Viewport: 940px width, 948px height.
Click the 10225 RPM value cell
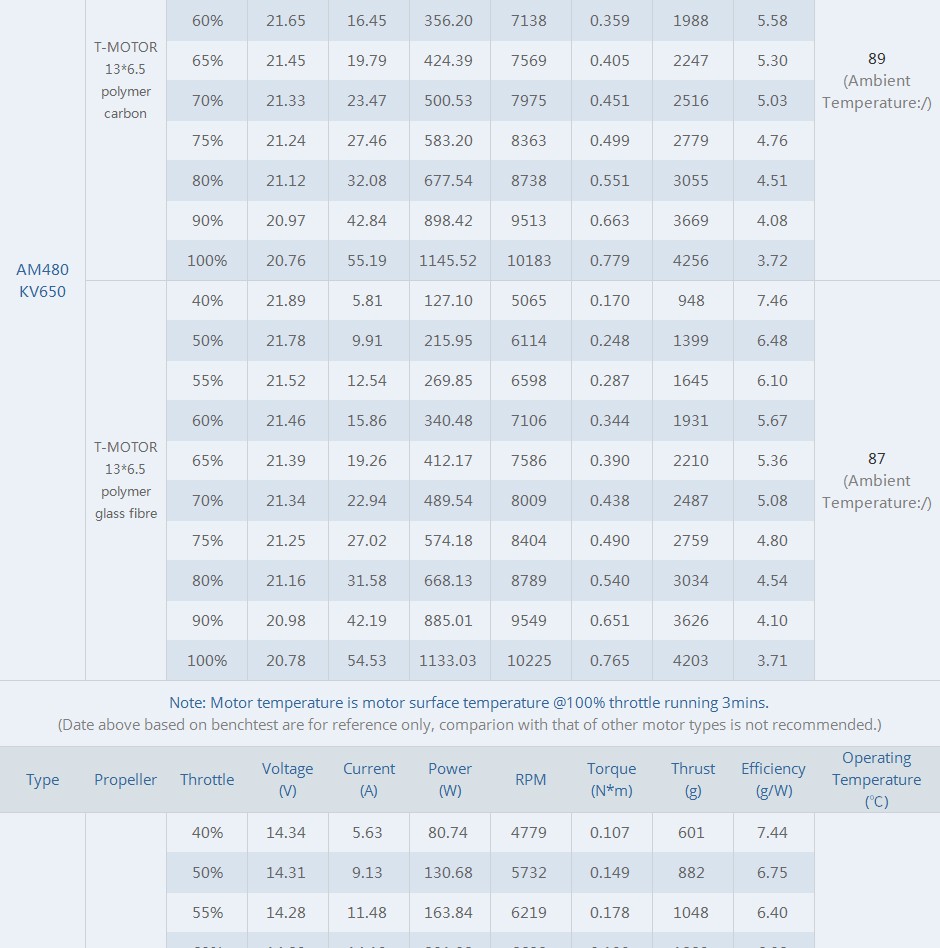coord(530,660)
